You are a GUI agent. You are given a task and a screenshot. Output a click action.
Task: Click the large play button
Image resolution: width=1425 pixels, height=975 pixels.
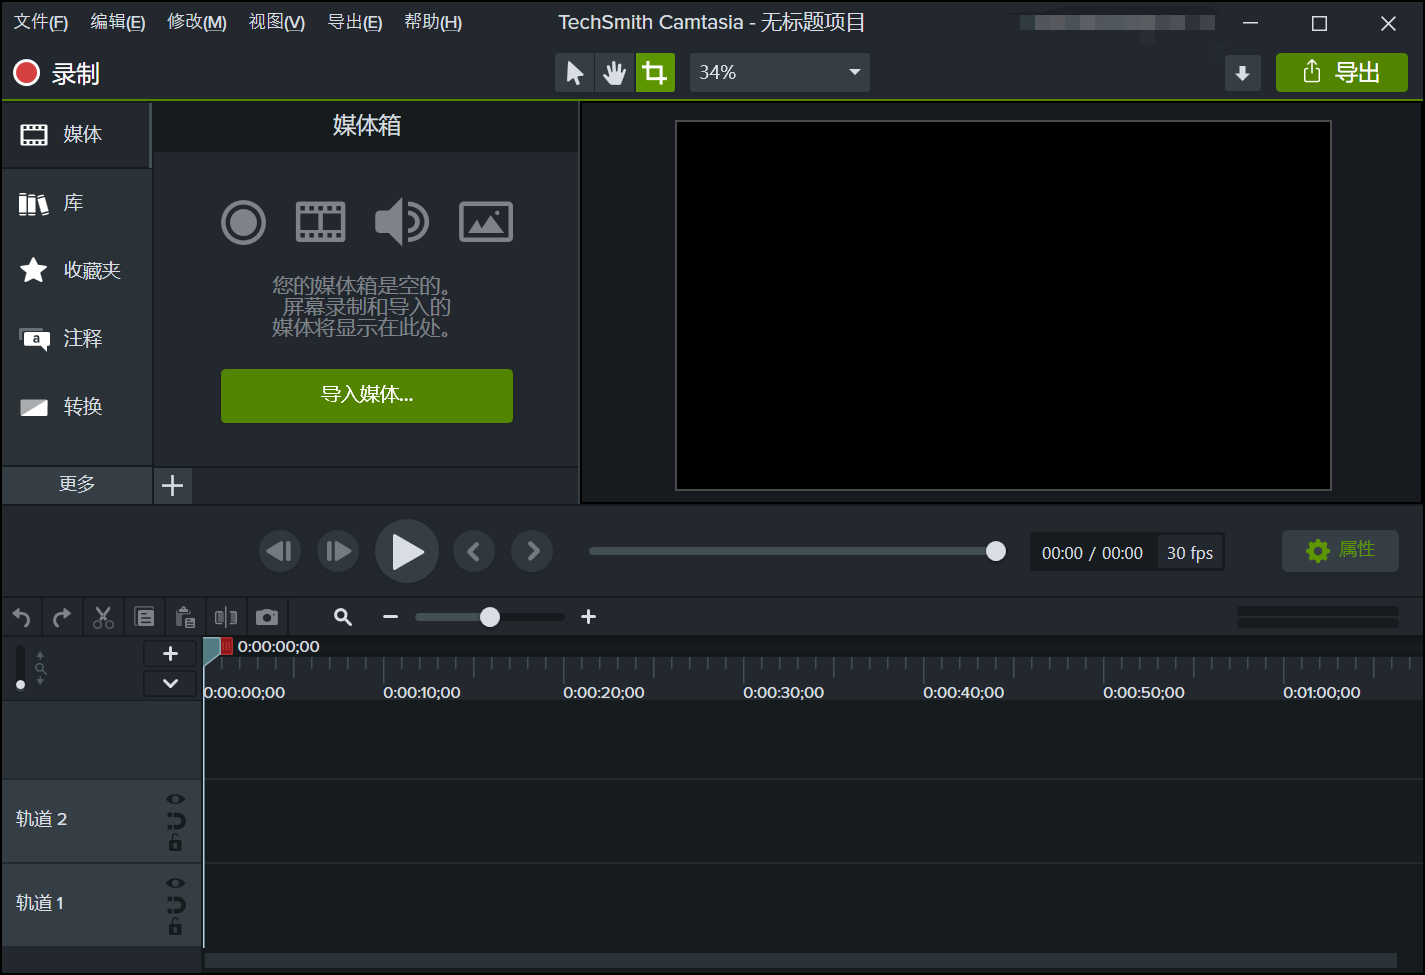pos(407,551)
